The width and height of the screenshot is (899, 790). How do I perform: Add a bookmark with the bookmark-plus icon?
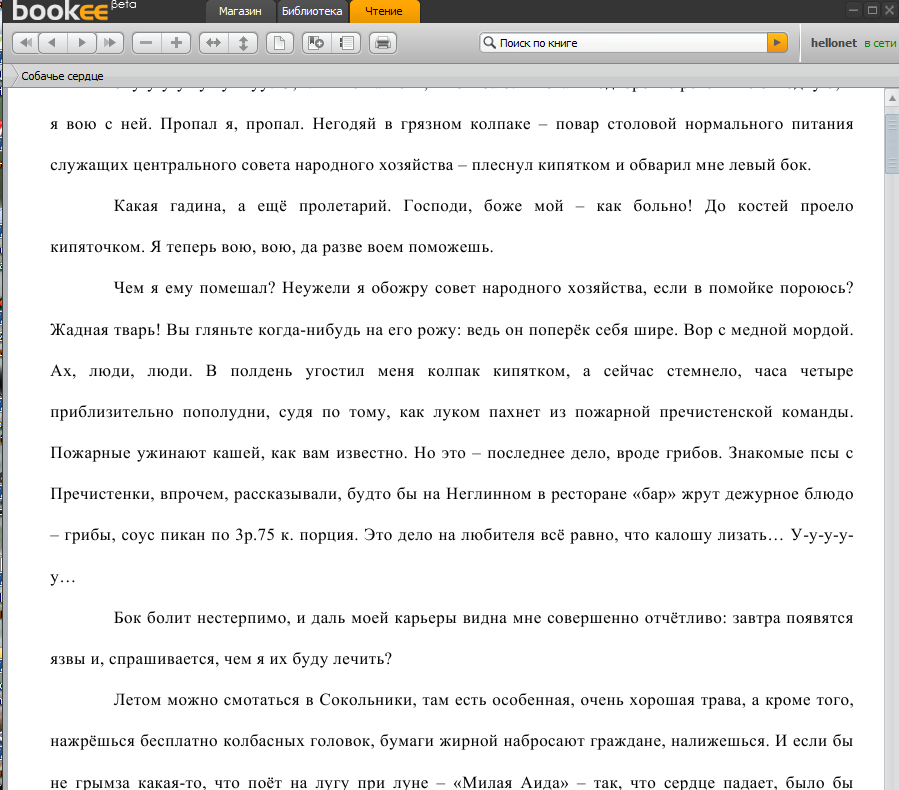(x=316, y=43)
